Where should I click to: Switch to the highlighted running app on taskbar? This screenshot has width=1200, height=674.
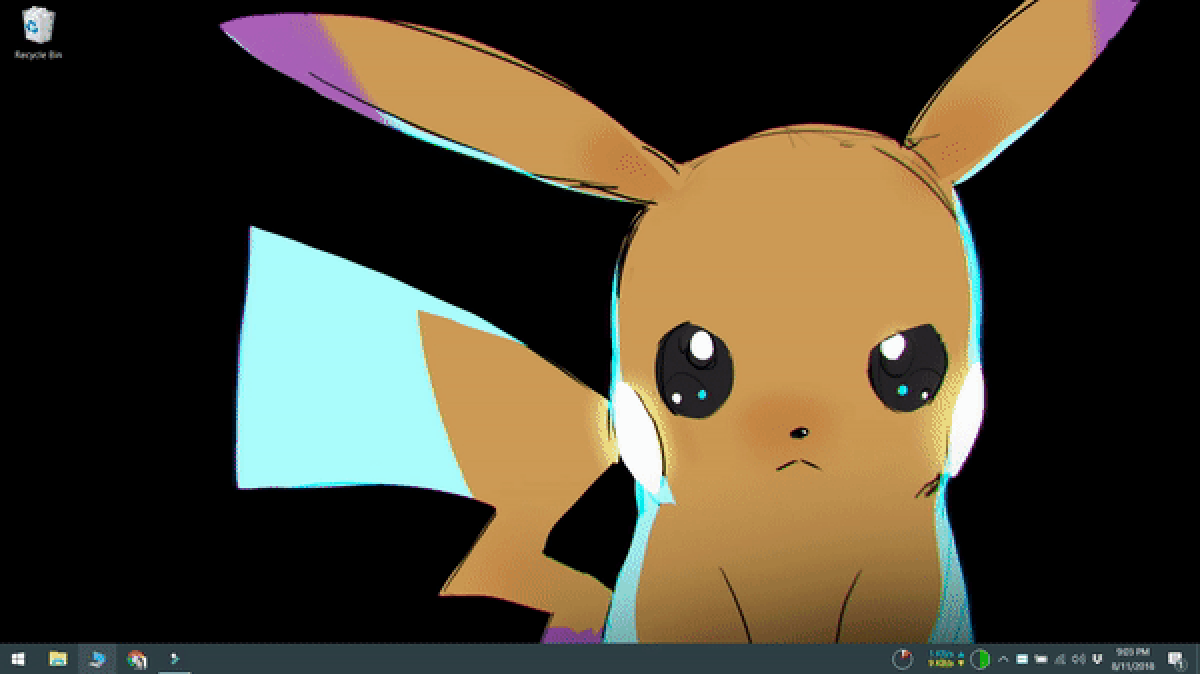pos(97,660)
